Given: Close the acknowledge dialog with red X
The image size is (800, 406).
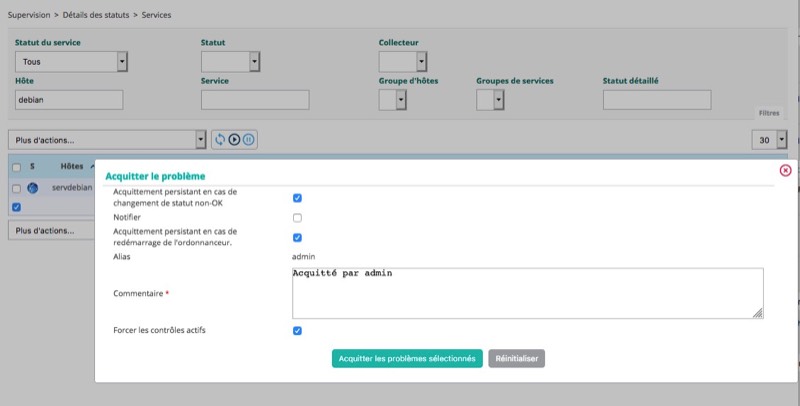Looking at the screenshot, I should point(785,170).
